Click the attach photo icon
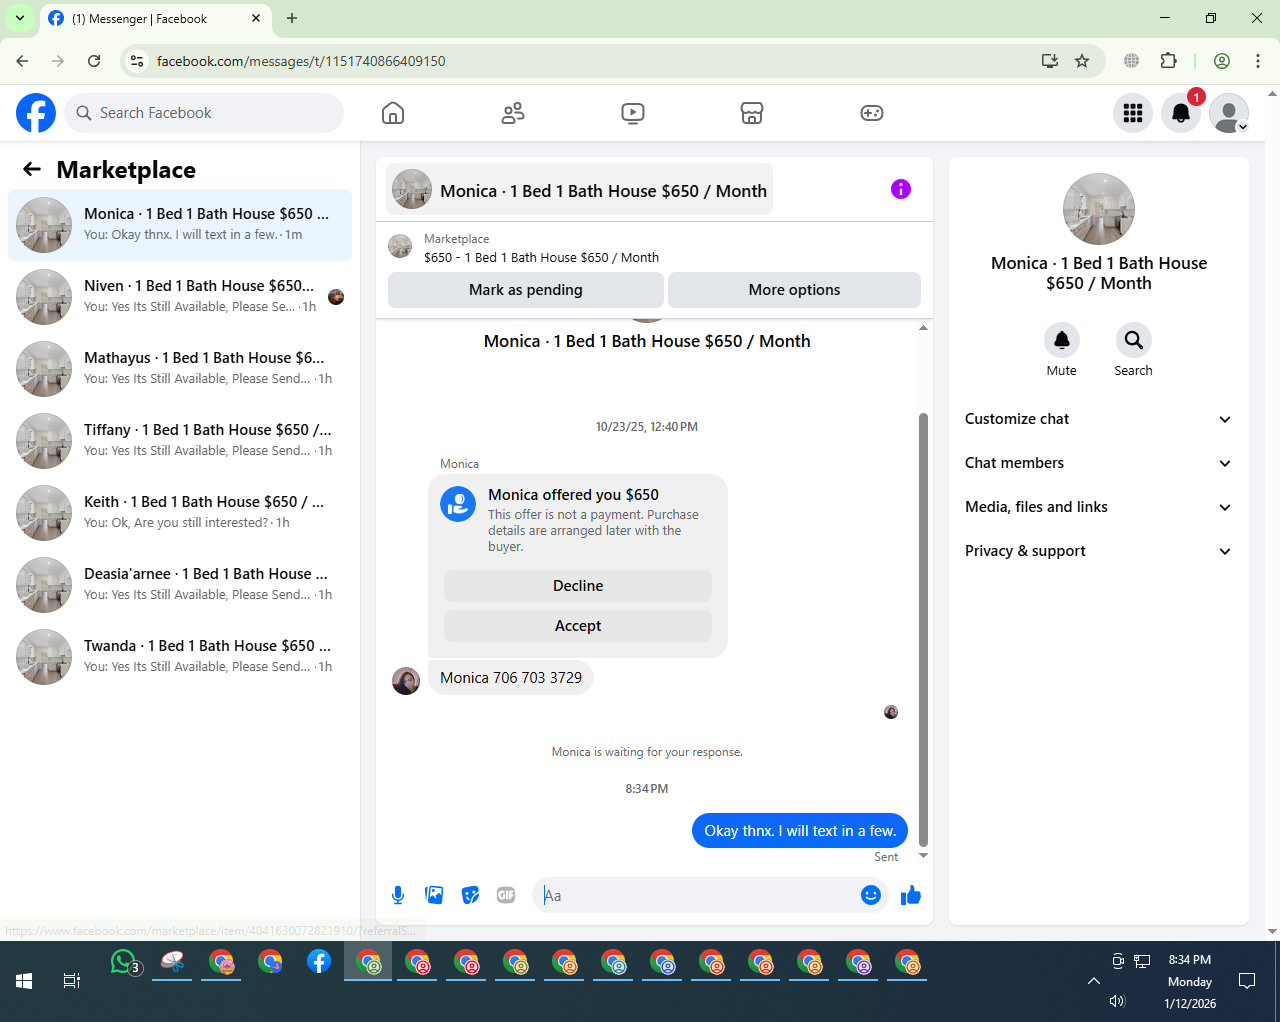 tap(434, 895)
